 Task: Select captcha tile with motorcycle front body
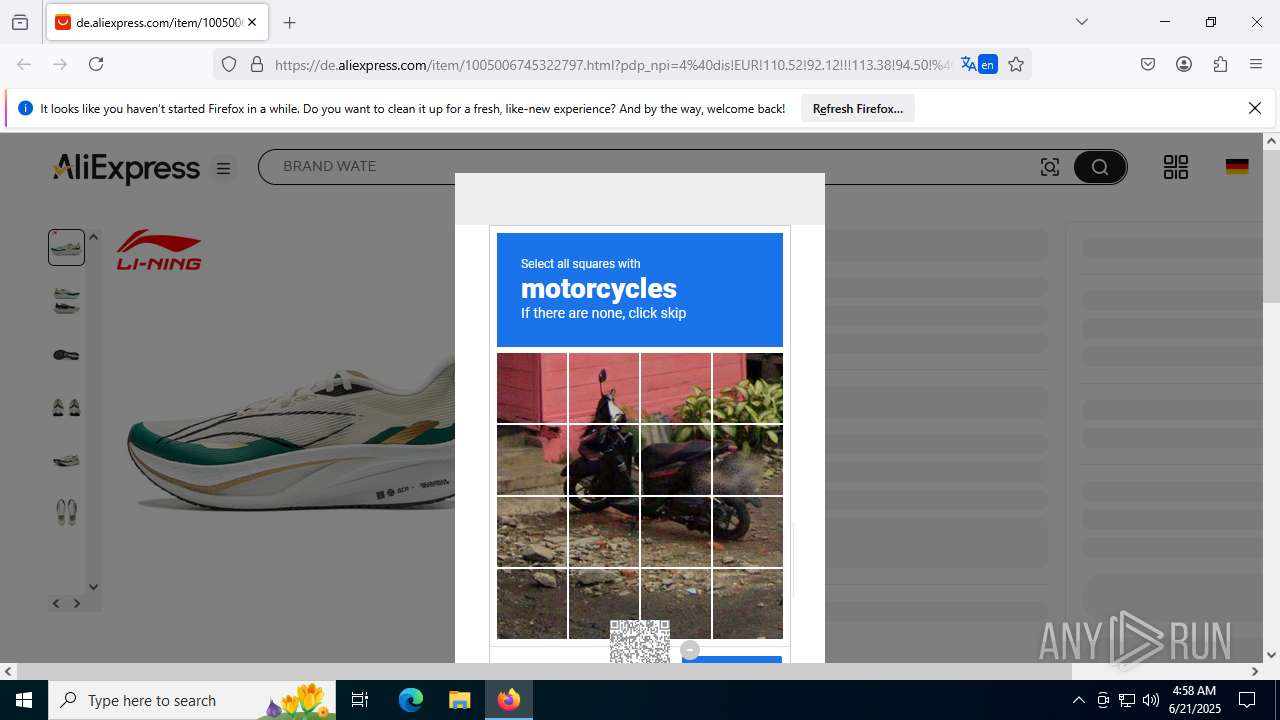[604, 460]
